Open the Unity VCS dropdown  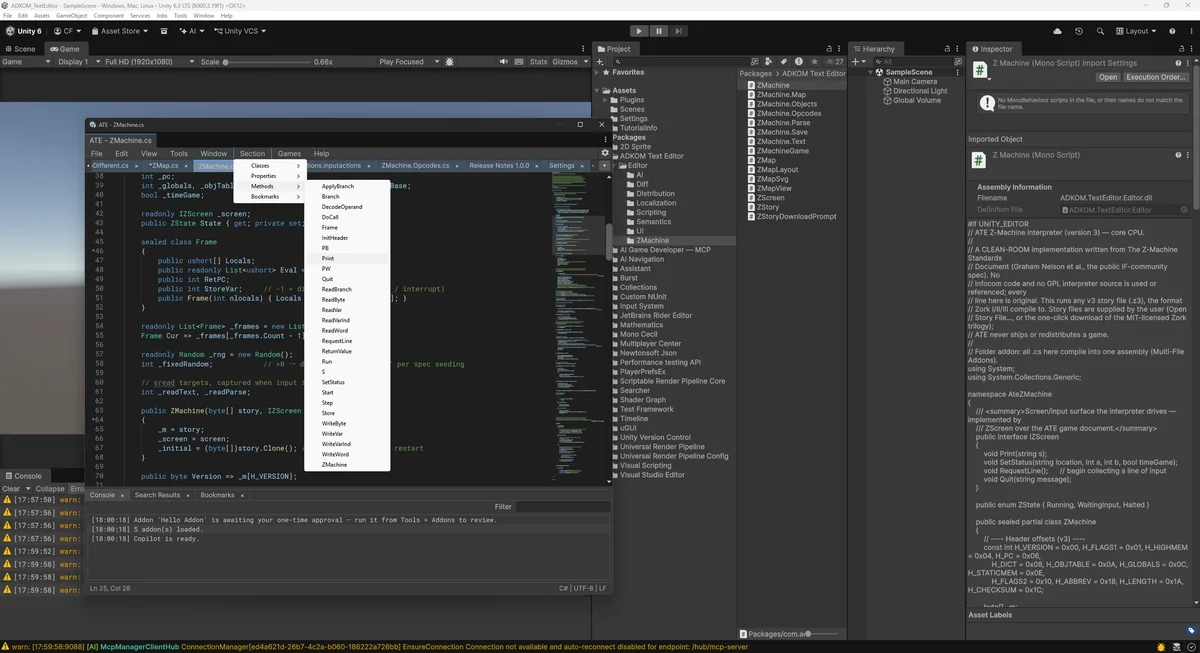tap(241, 31)
